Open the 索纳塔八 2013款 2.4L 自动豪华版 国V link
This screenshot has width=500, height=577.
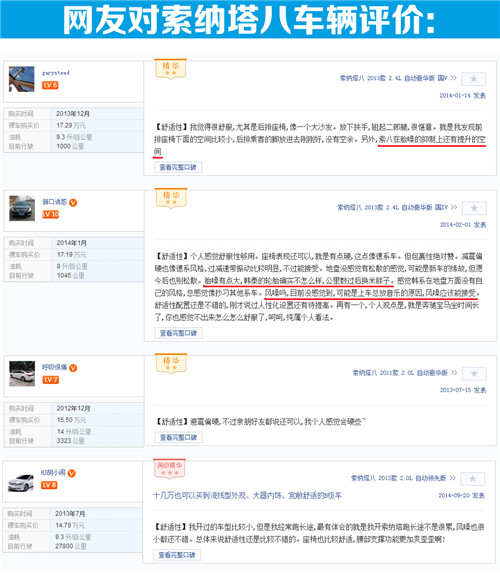398,78
